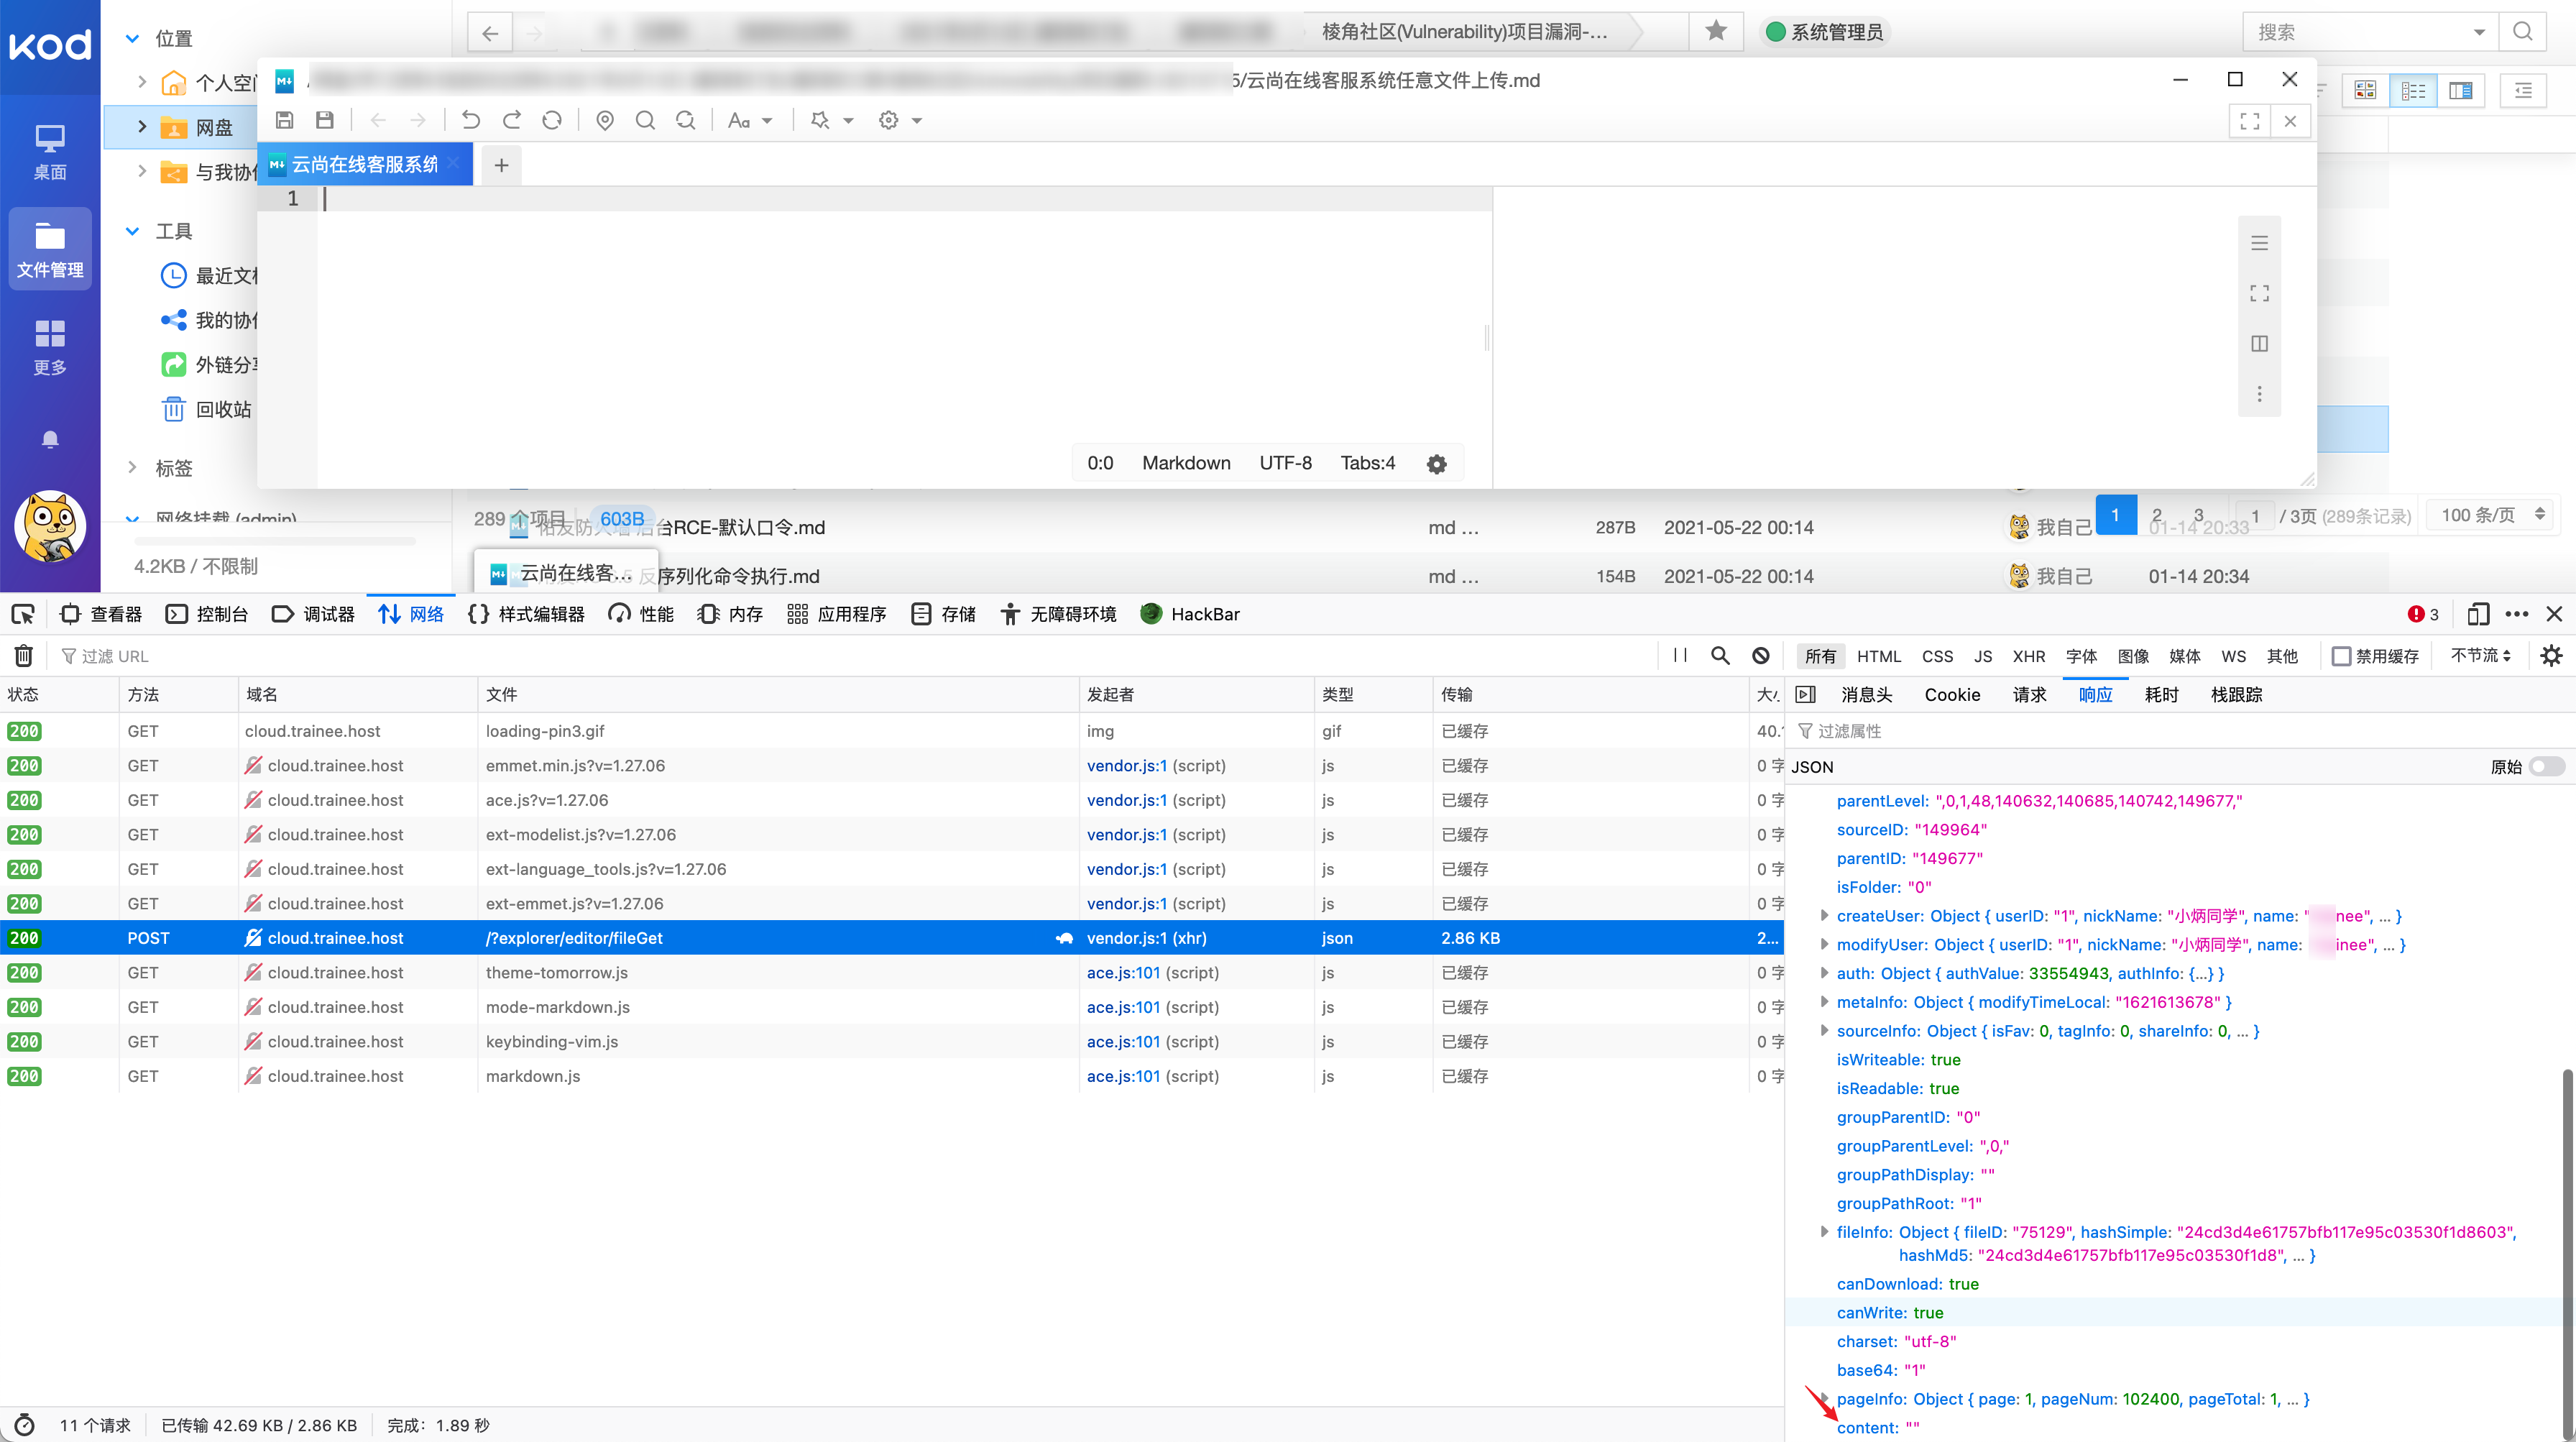The height and width of the screenshot is (1442, 2576).
Task: Open the Cookie tab in request details
Action: point(1952,694)
